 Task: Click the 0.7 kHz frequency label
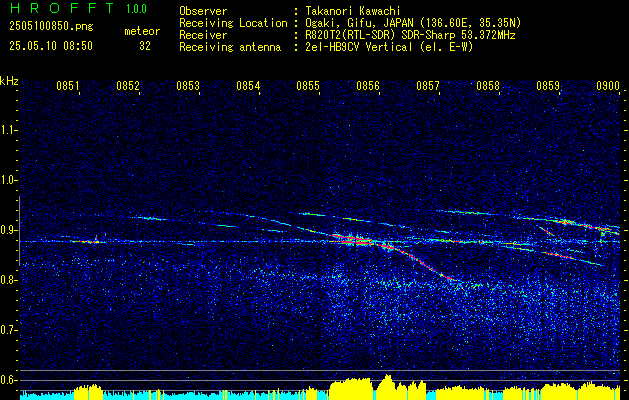pos(8,330)
